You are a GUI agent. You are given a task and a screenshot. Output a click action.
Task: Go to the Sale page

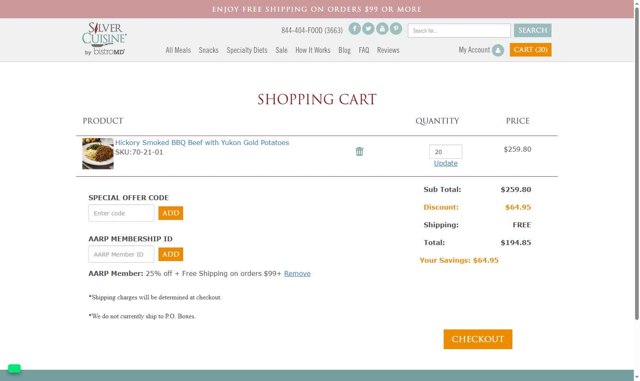281,50
